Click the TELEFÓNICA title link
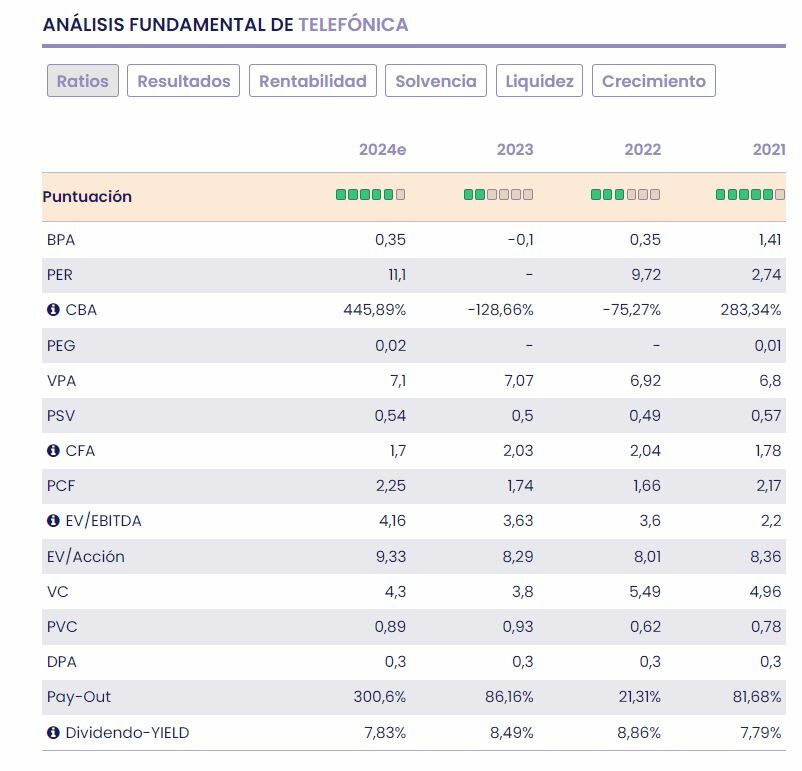Image resolution: width=802 pixels, height=771 pixels. click(353, 25)
